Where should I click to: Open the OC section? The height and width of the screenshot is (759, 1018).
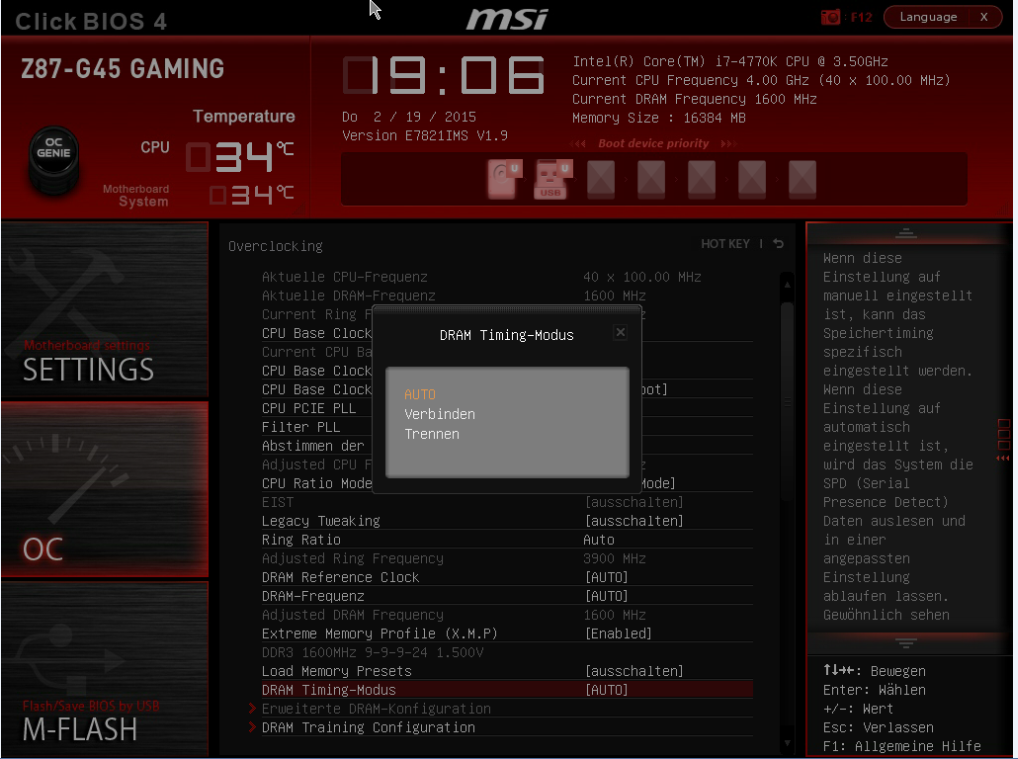[105, 489]
